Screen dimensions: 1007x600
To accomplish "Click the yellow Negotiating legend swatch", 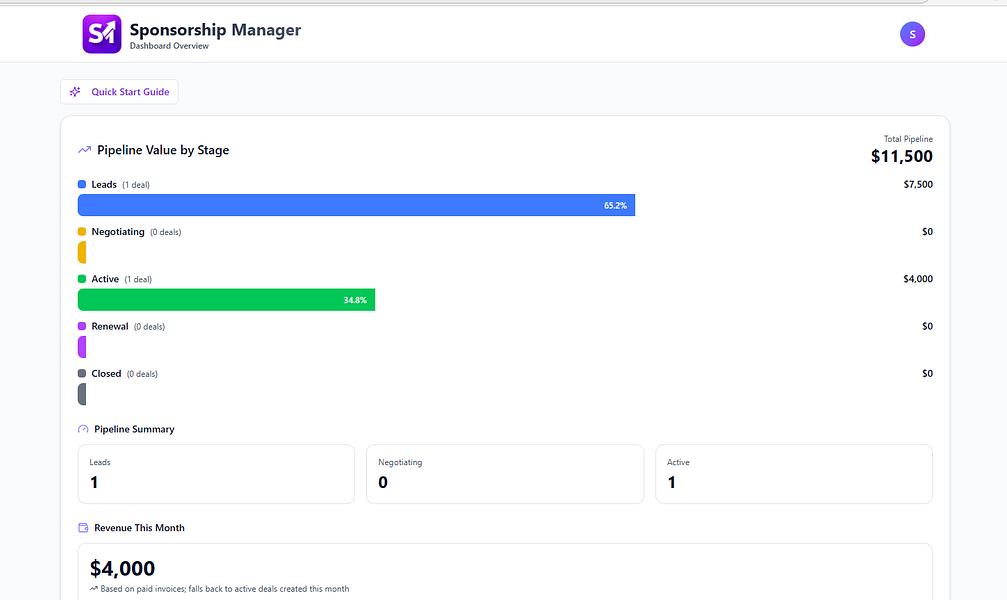I will tap(82, 232).
